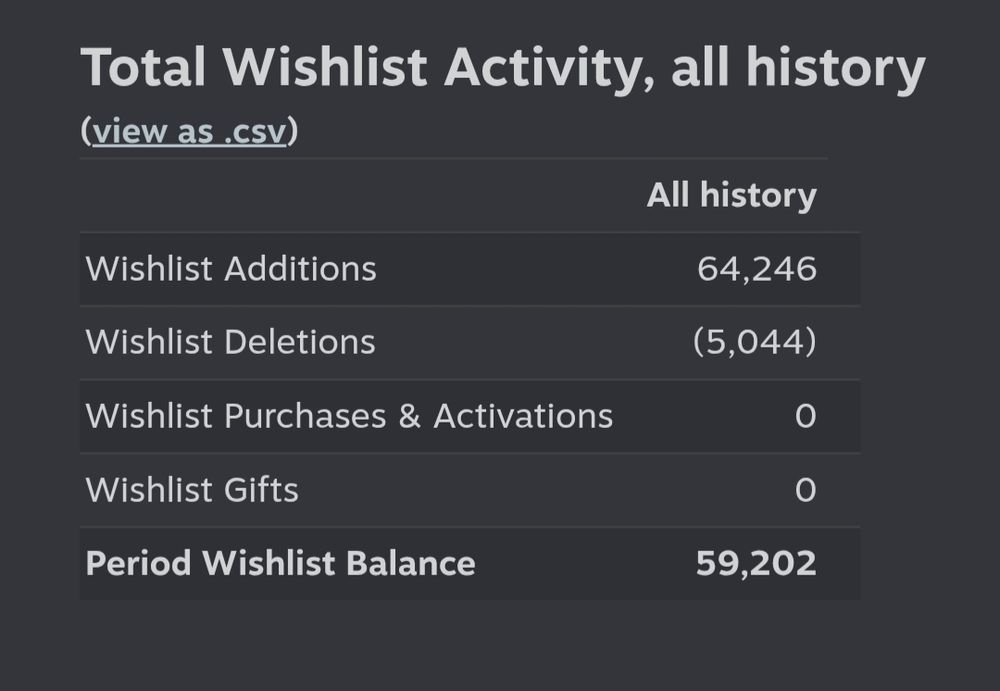This screenshot has height=691, width=1000.
Task: Select the Wishlist Additions row label
Action: pos(231,268)
